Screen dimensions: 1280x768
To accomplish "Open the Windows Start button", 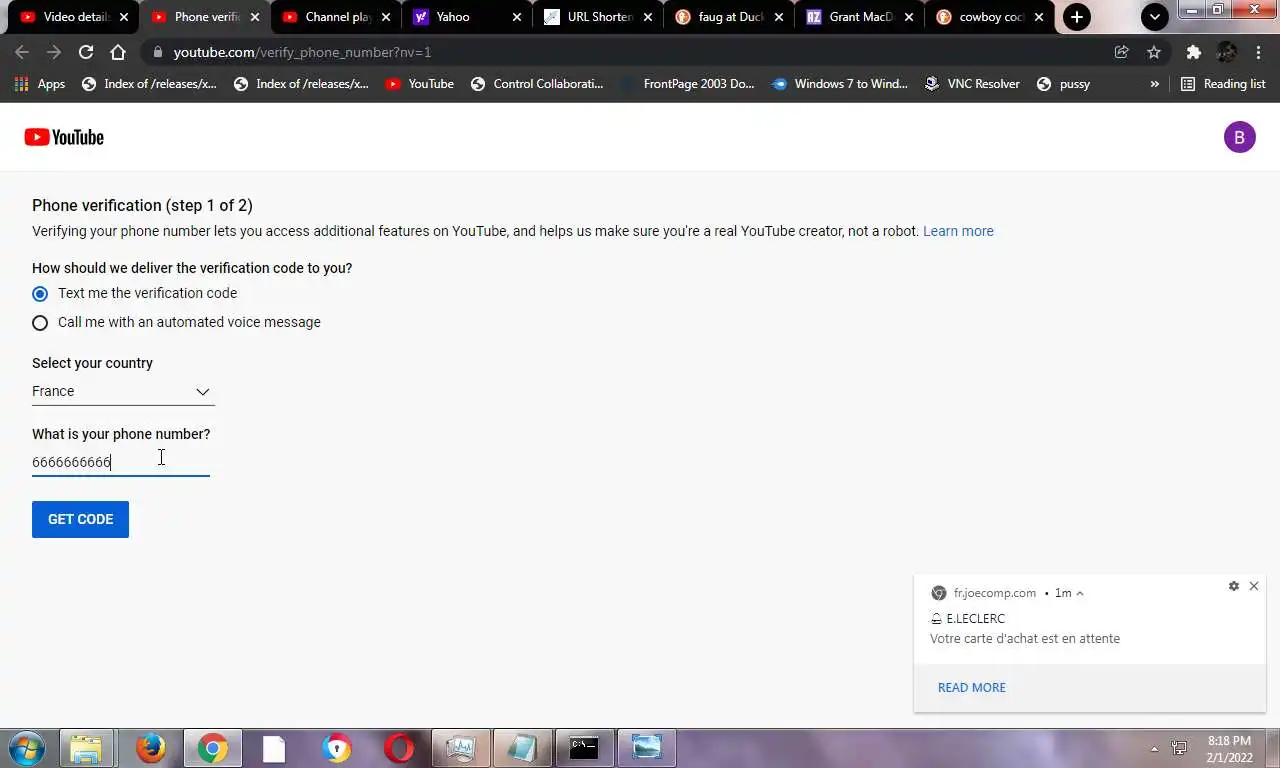I will (25, 748).
